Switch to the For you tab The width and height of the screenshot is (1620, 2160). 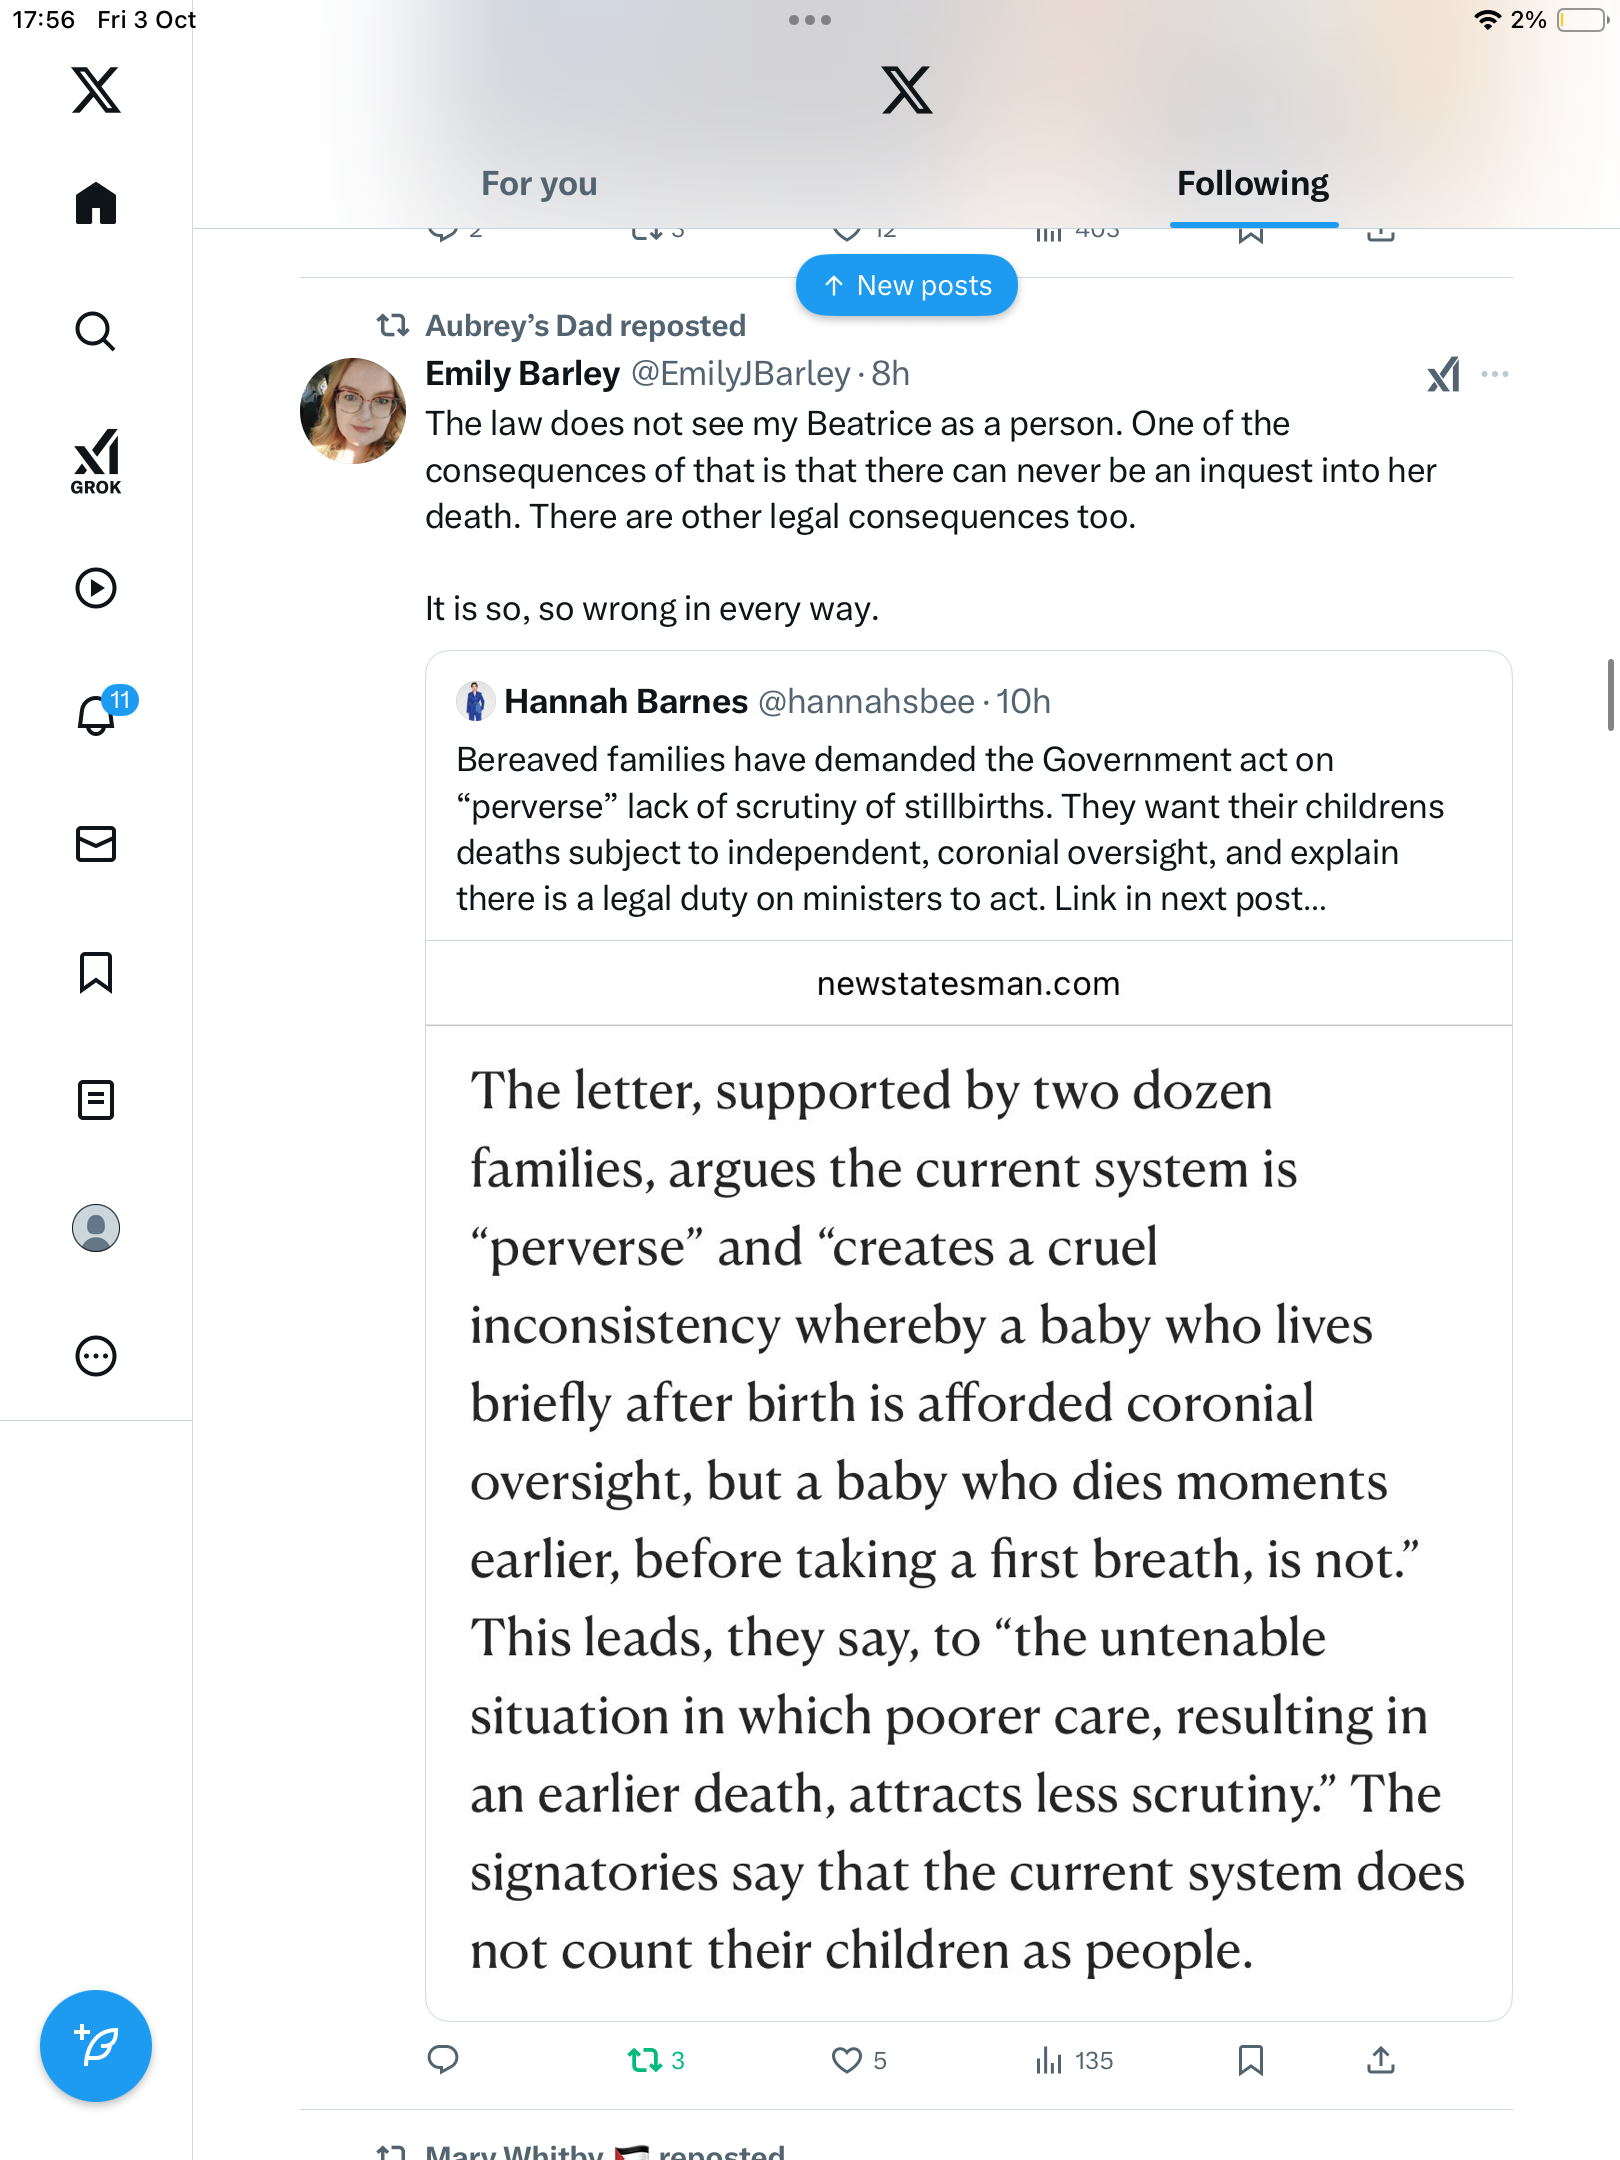tap(539, 184)
